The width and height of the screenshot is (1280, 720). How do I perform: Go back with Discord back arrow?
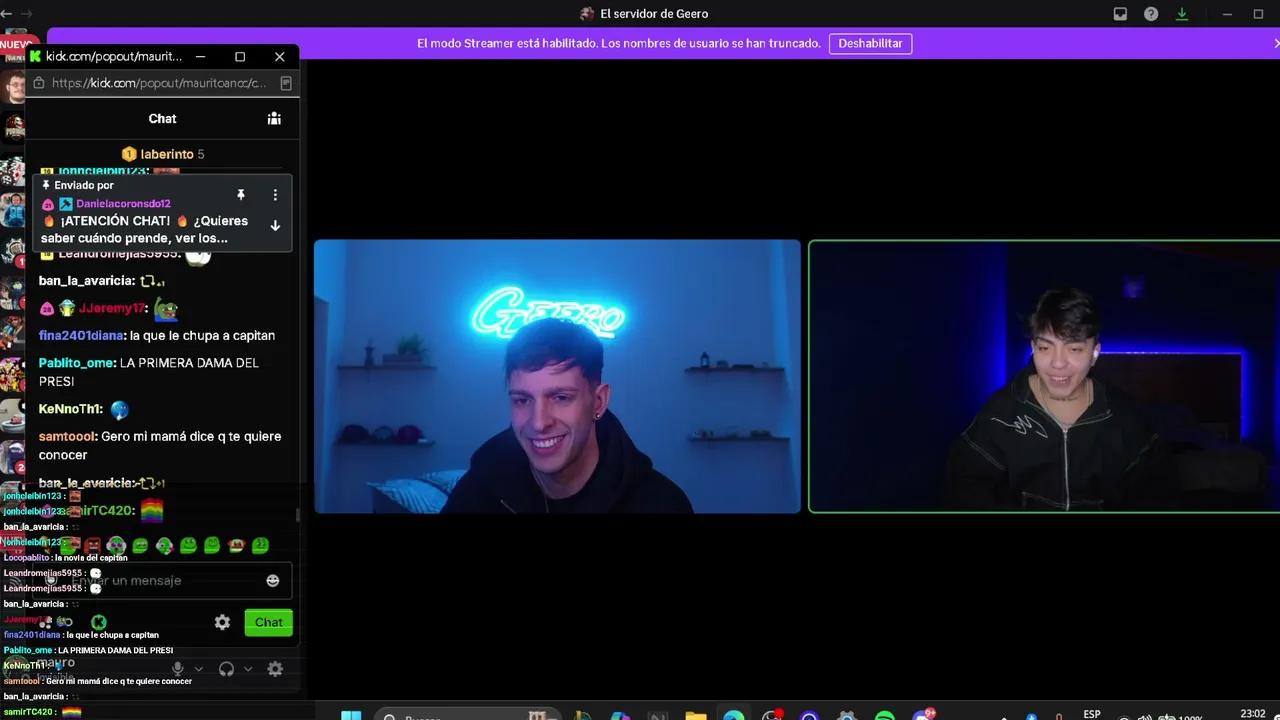(7, 14)
